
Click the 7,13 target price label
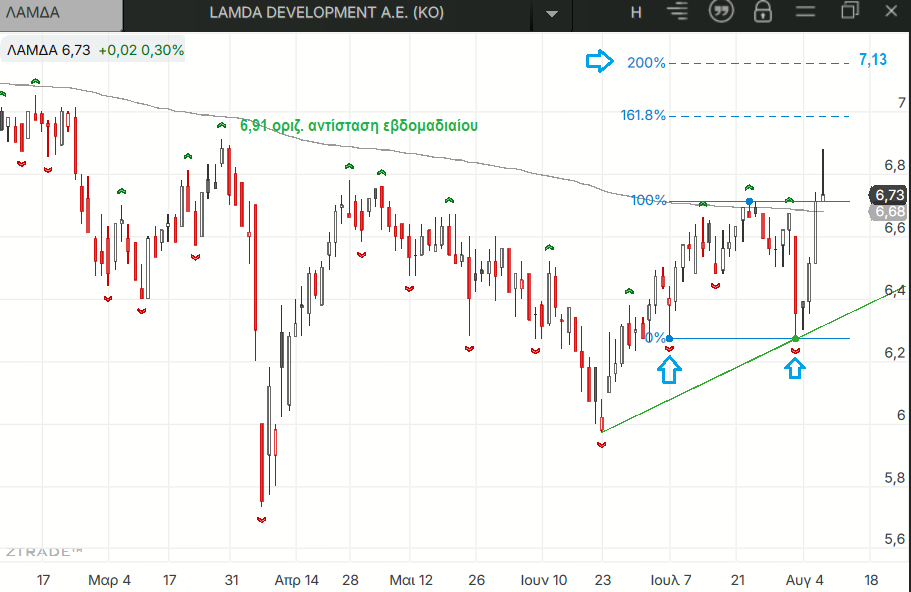873,60
